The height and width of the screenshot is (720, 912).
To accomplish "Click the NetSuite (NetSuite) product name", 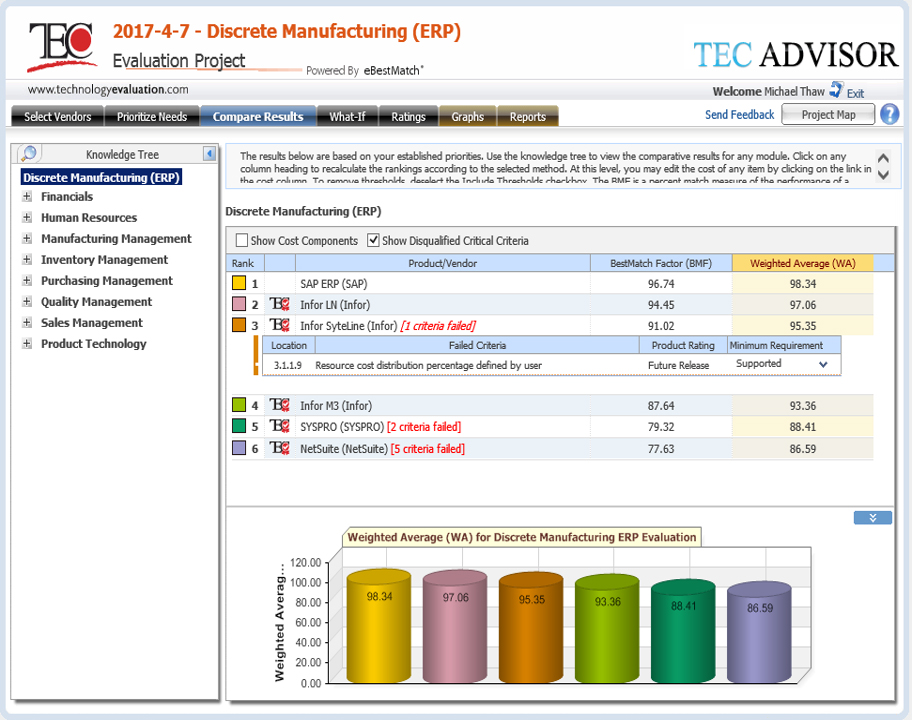I will (344, 448).
